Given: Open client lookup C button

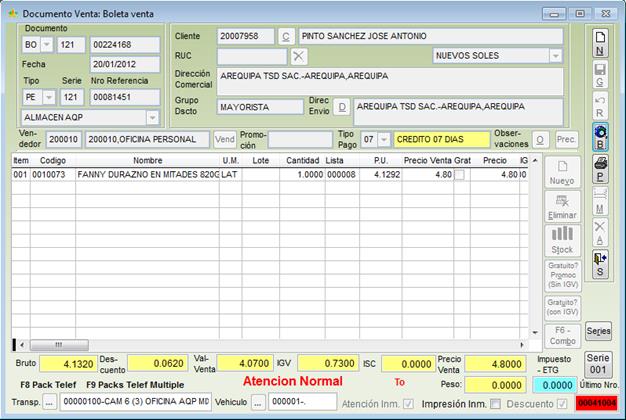Looking at the screenshot, I should click(286, 36).
